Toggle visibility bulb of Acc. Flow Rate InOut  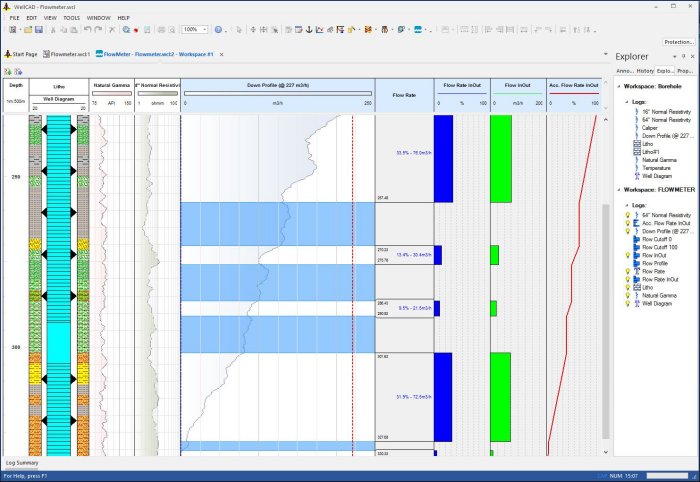tap(627, 222)
